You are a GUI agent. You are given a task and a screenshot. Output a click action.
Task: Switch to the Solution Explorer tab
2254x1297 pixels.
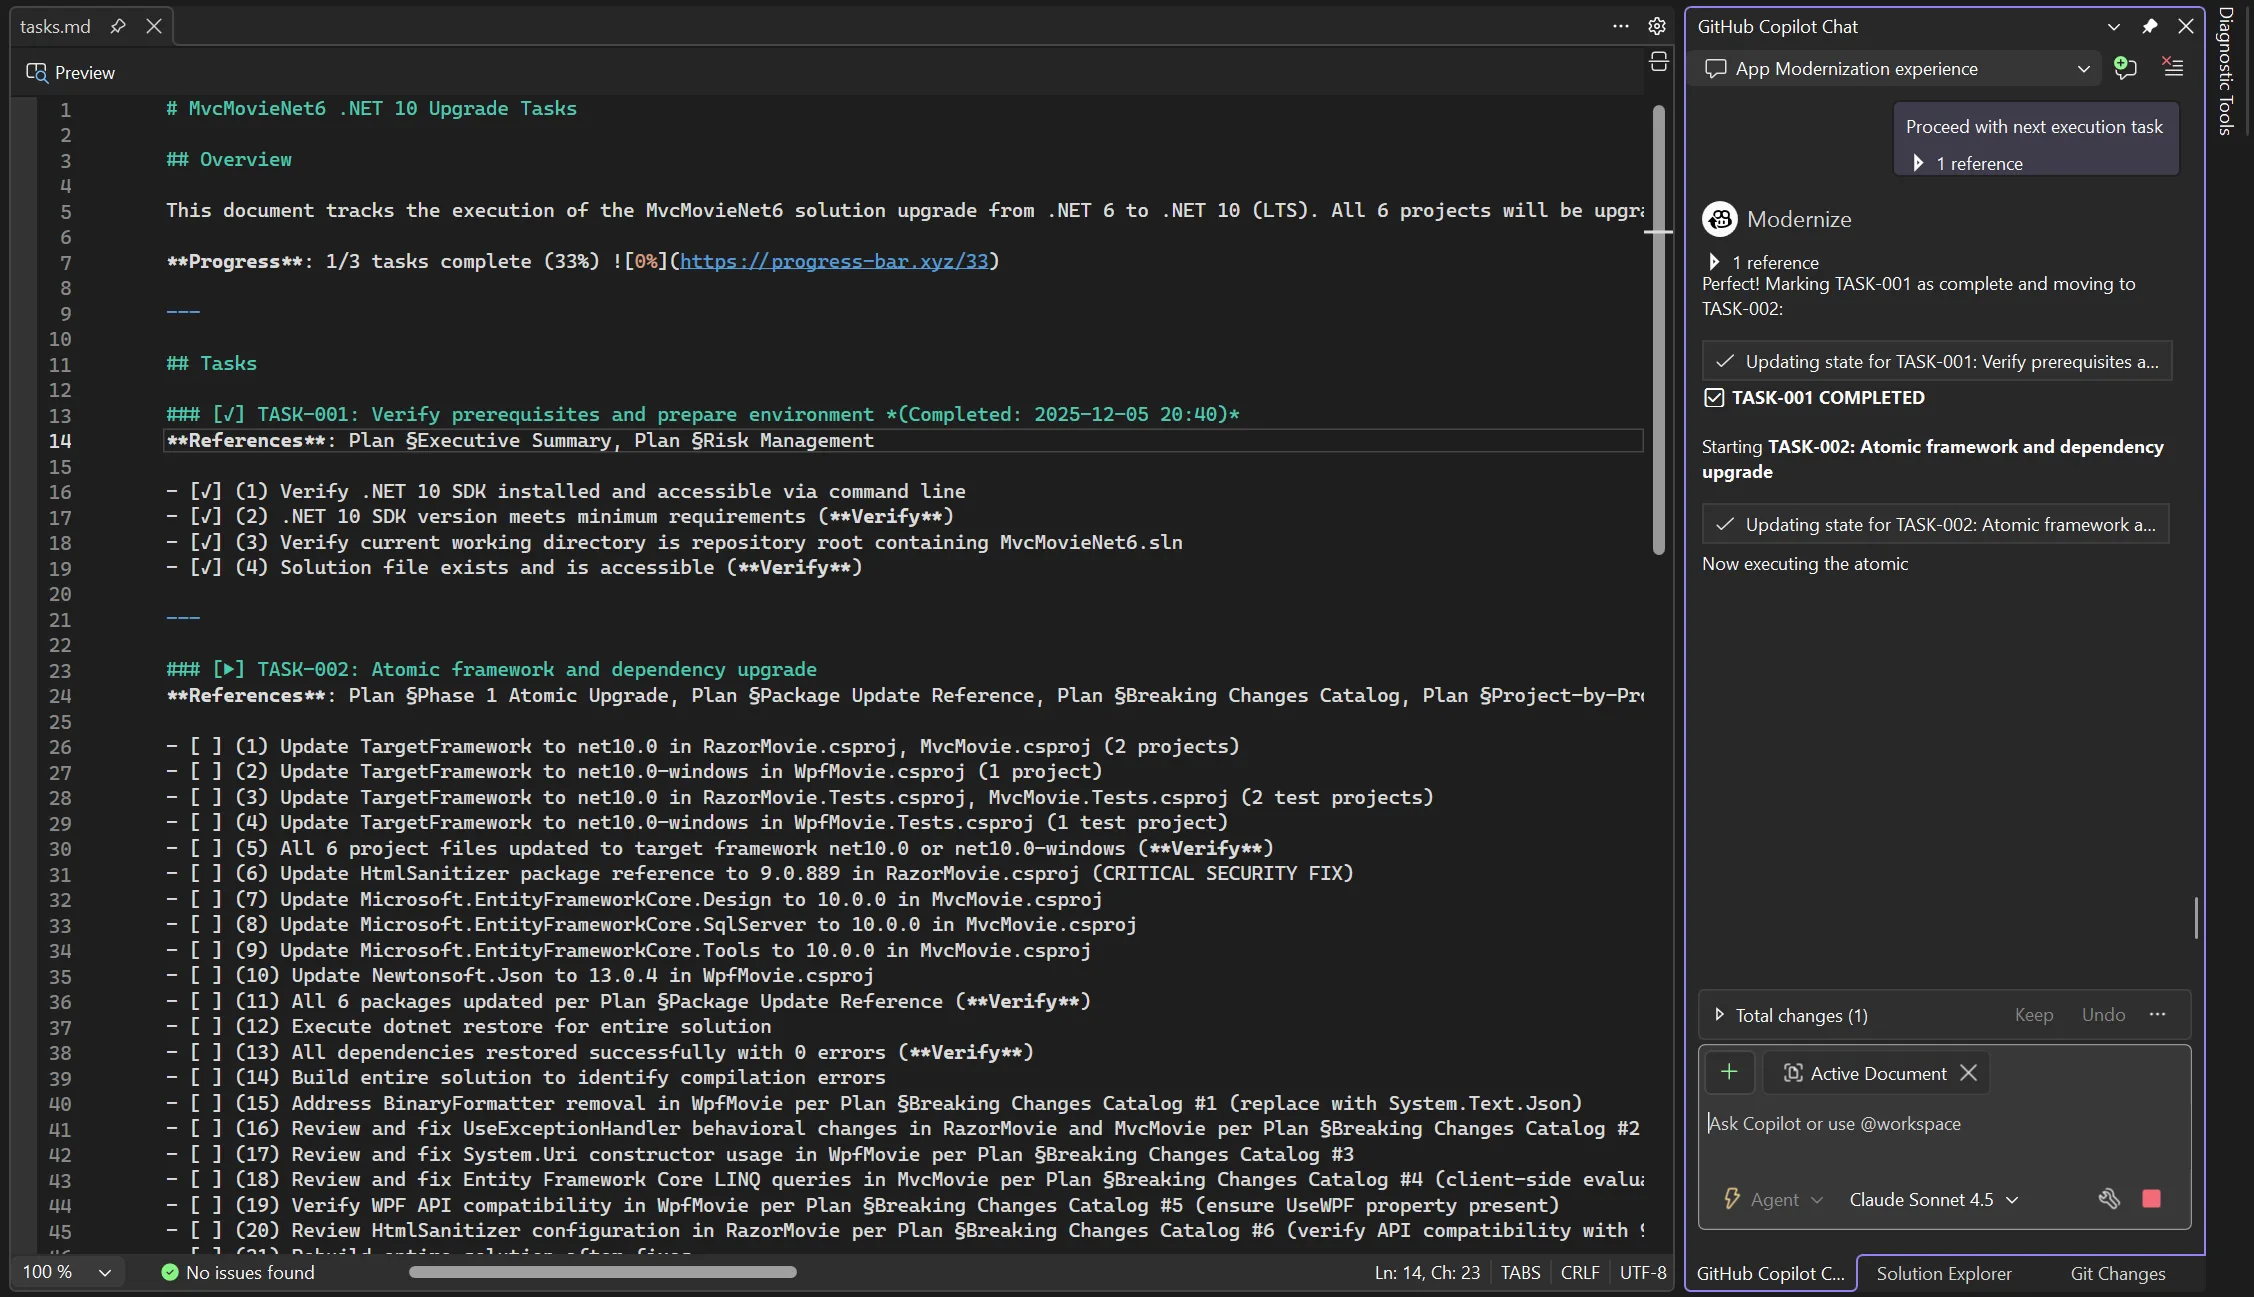(1943, 1273)
